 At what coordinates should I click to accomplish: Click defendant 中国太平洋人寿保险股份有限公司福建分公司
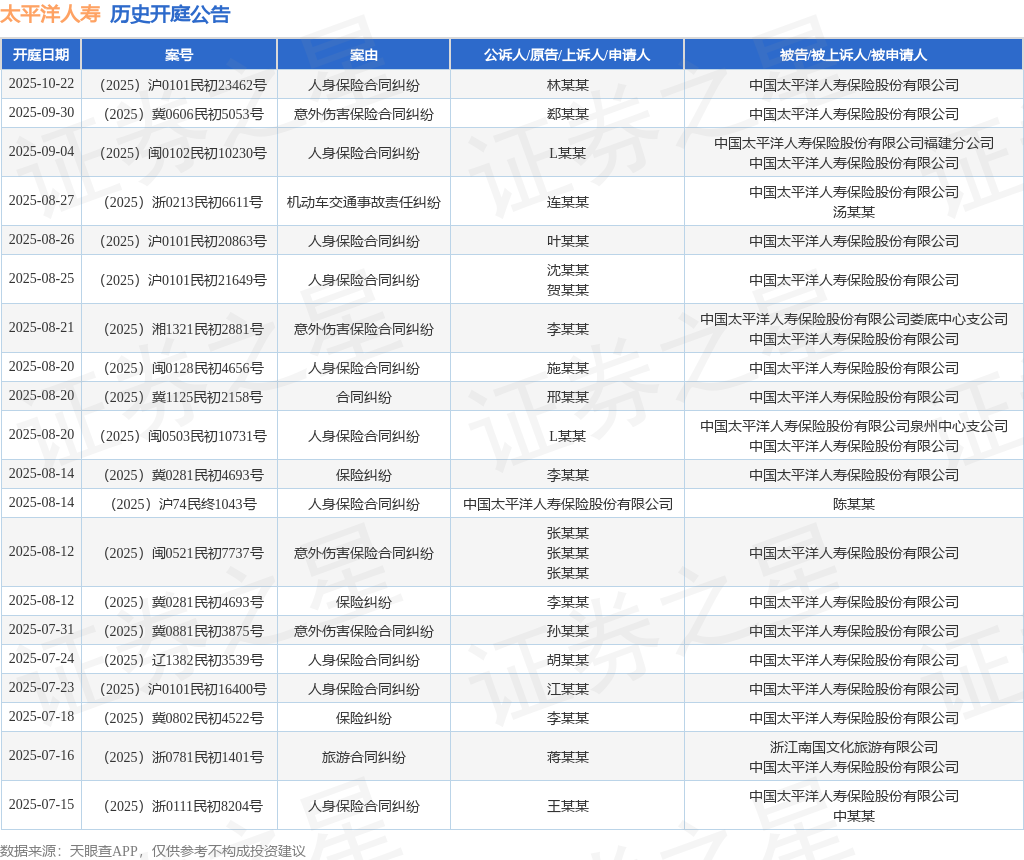click(854, 143)
